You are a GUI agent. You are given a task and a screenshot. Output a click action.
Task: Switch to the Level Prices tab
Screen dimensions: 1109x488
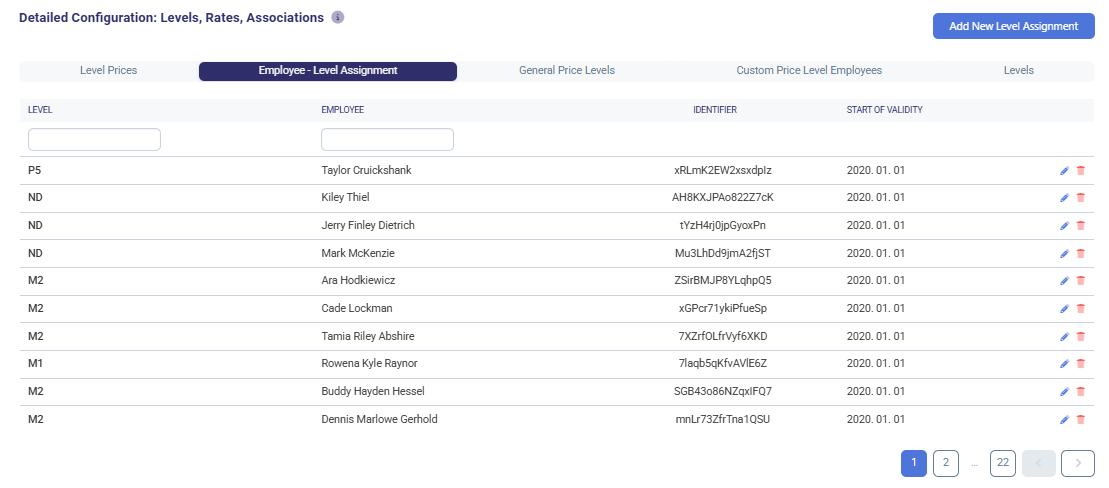point(108,71)
